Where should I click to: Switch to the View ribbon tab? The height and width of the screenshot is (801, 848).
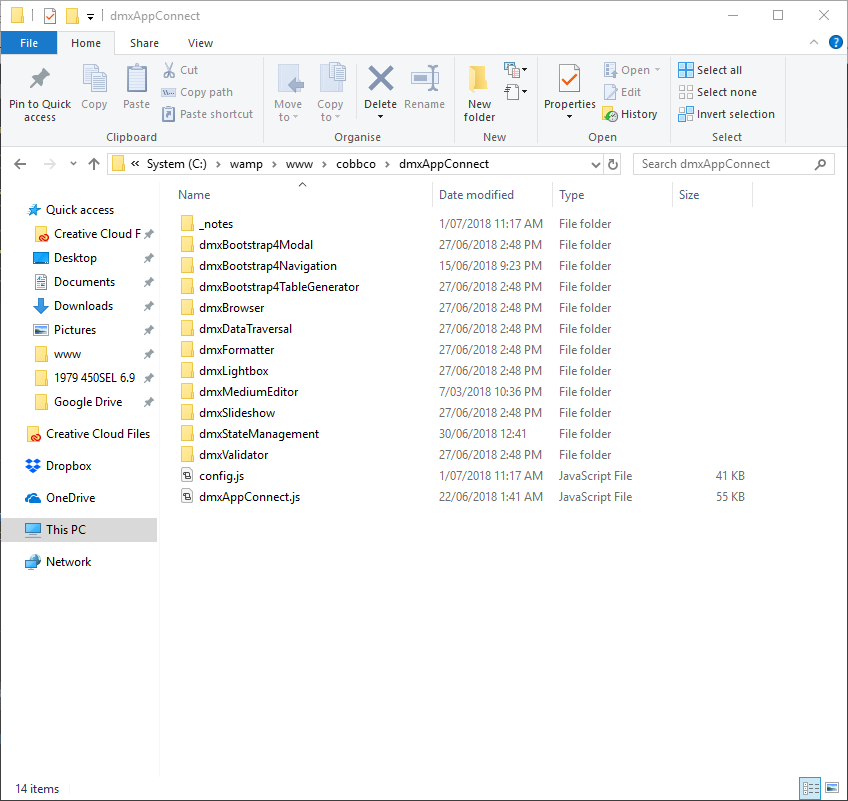tap(200, 43)
